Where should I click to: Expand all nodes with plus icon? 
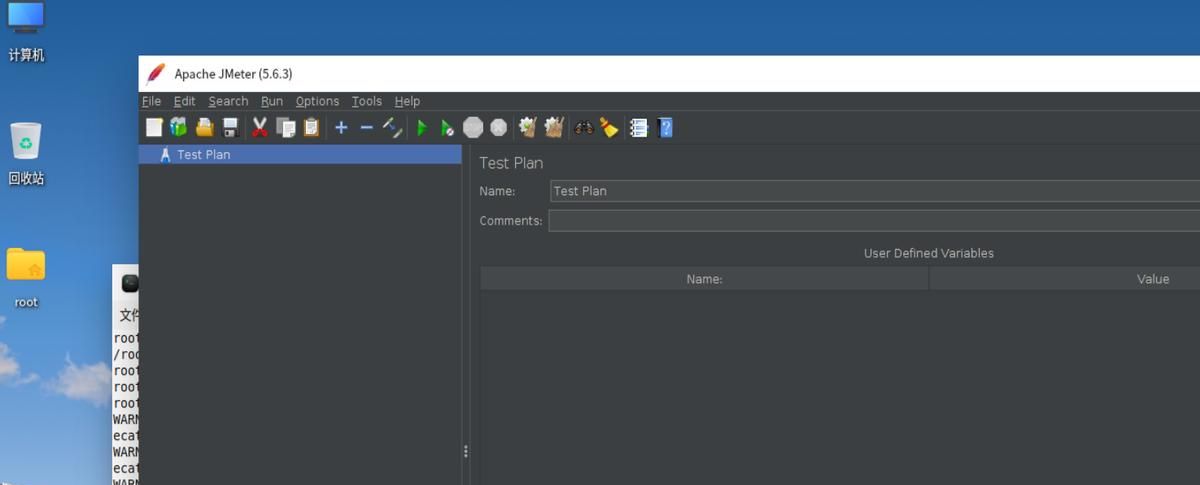click(341, 128)
